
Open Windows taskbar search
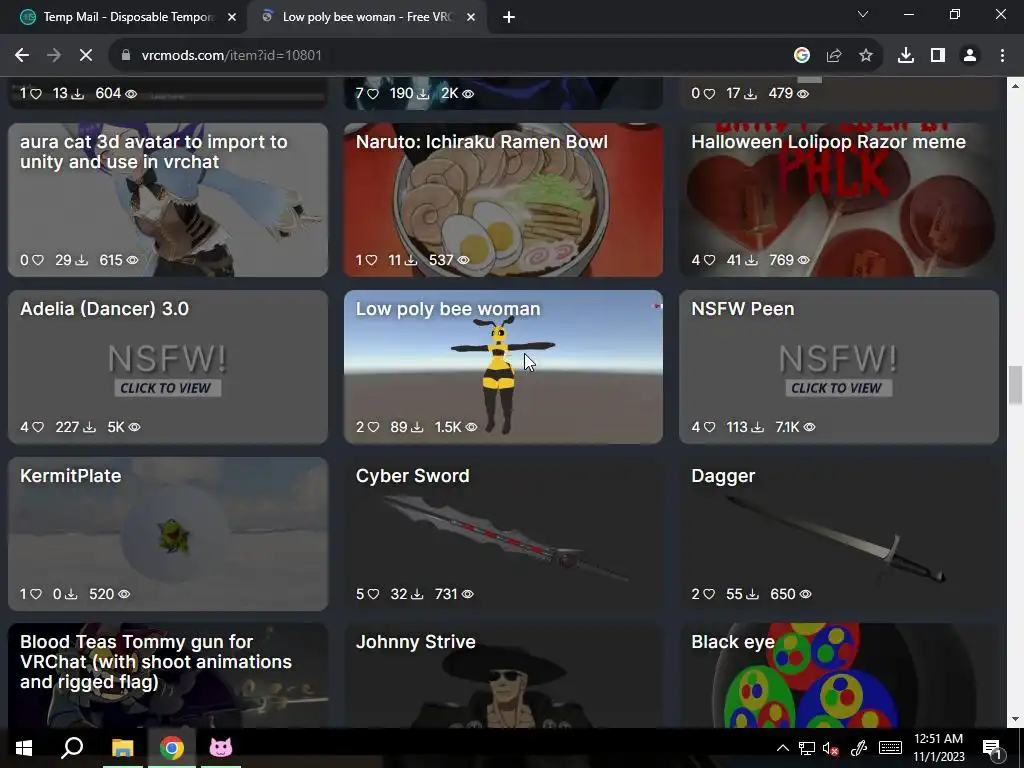click(x=72, y=748)
